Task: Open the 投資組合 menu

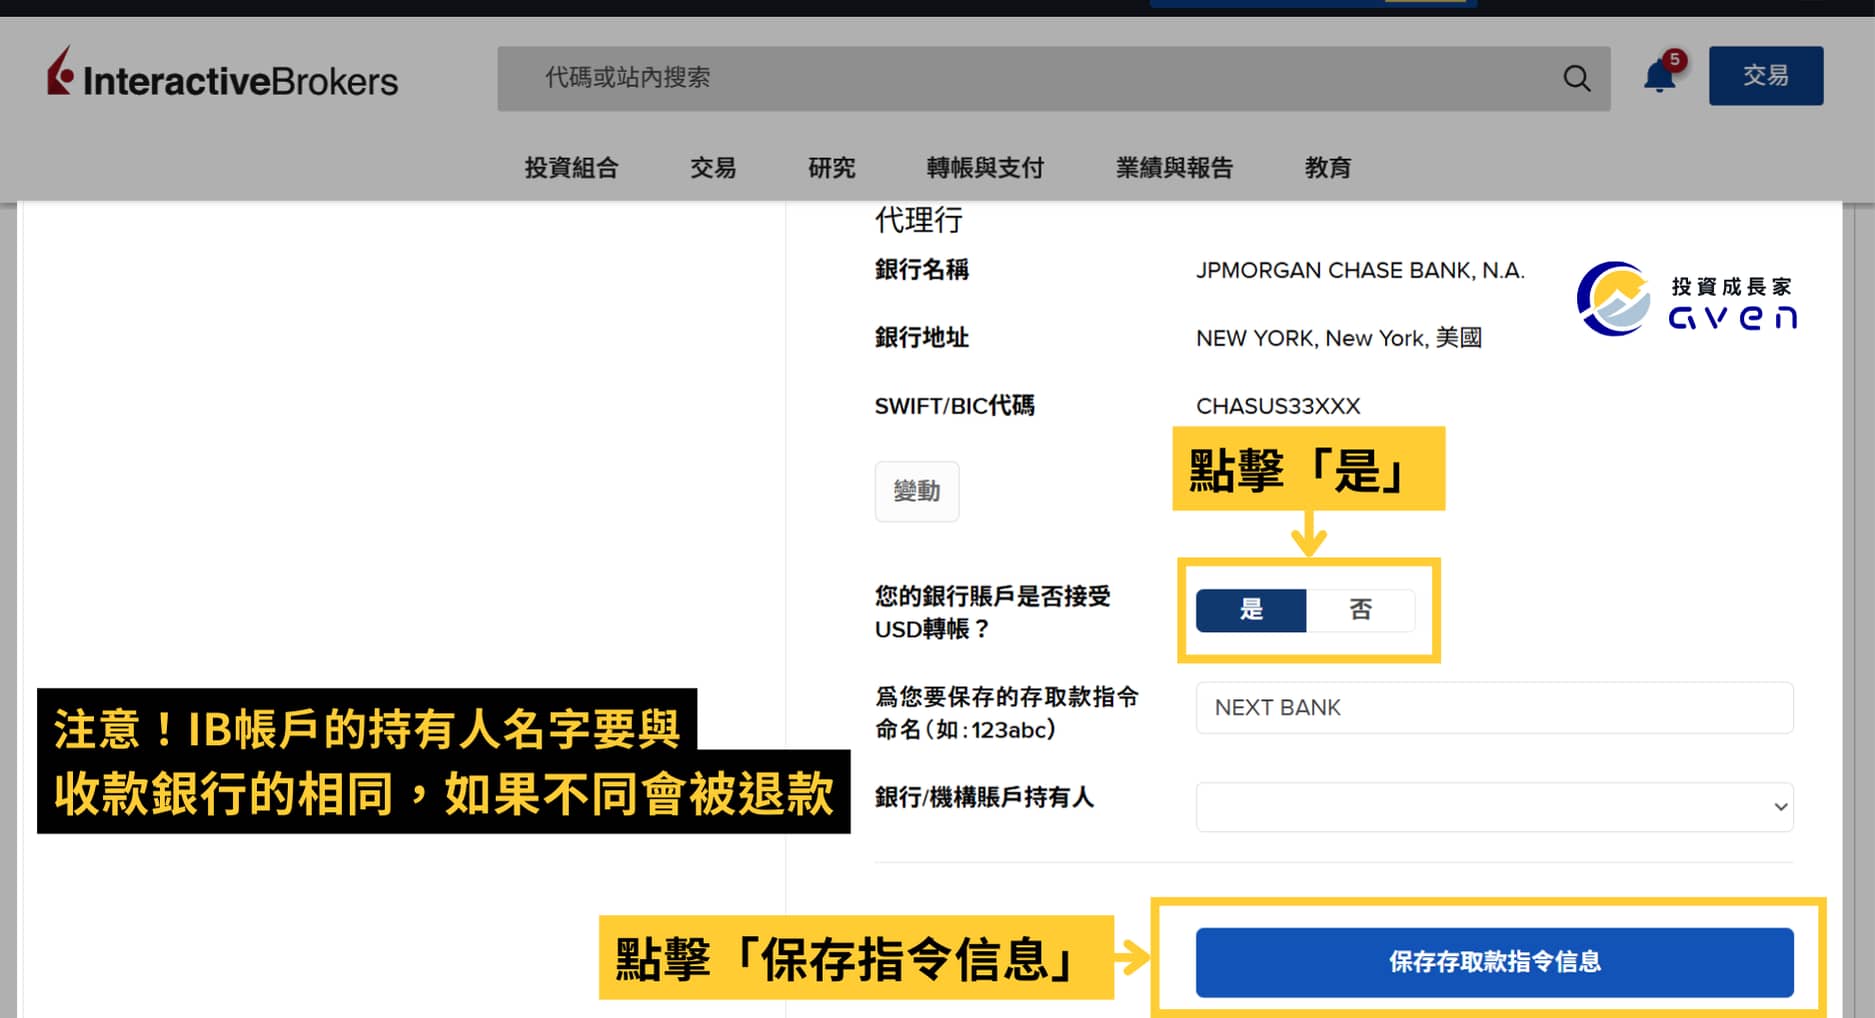Action: 571,168
